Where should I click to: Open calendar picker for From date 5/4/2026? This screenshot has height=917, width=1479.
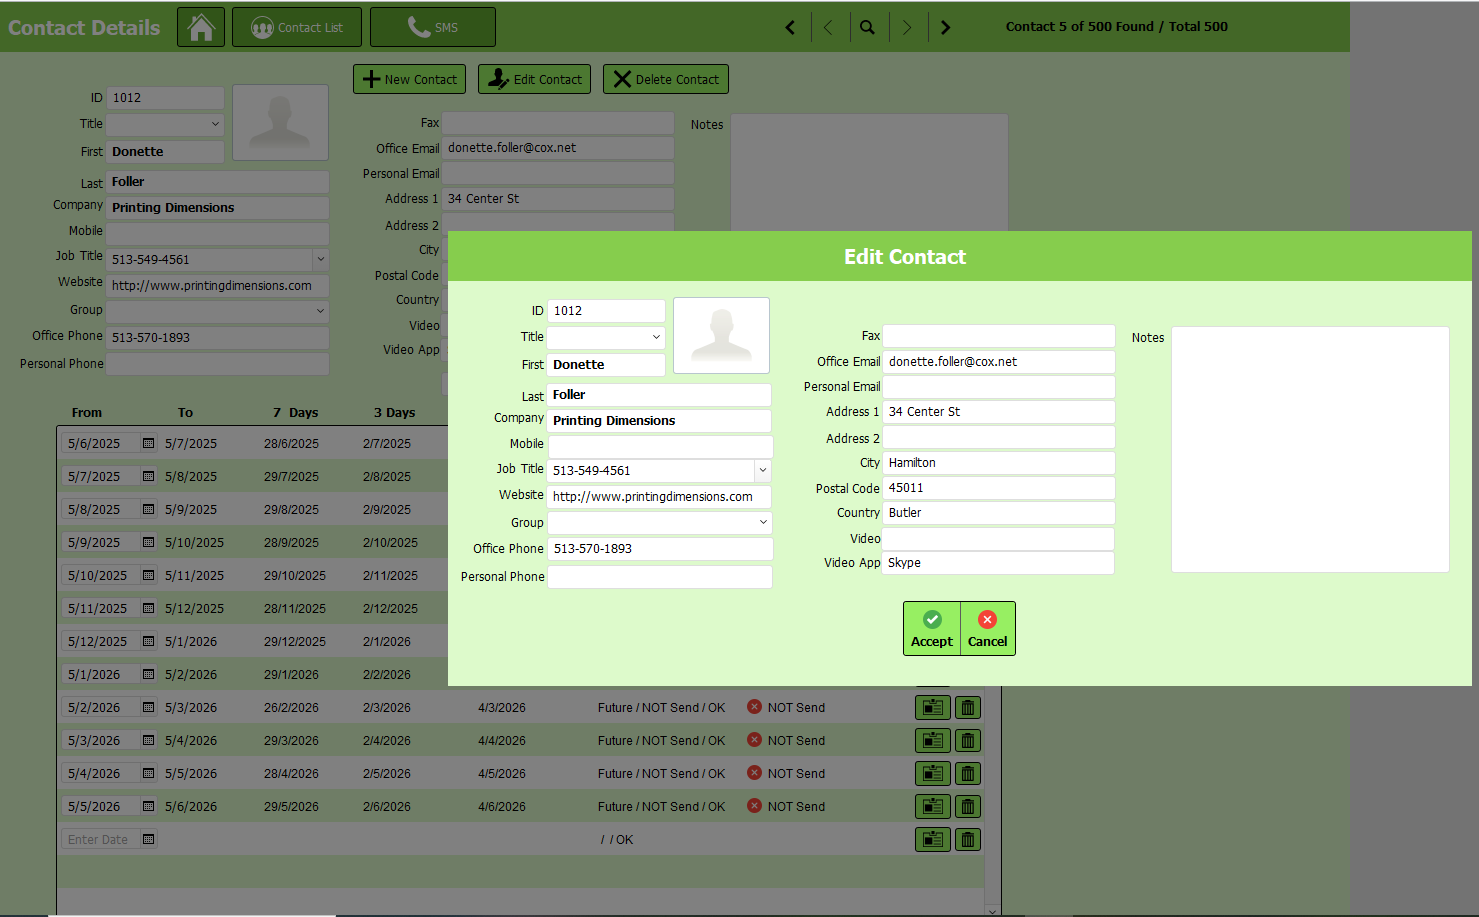pos(148,773)
